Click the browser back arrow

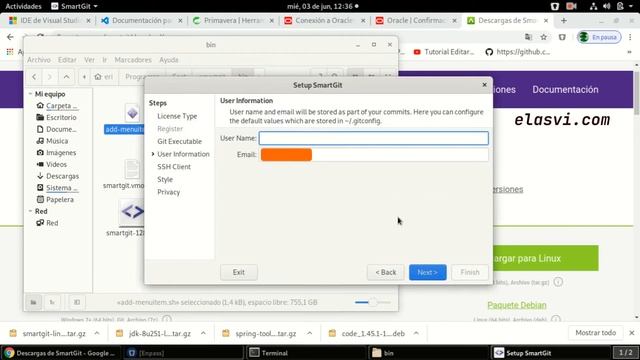(x=10, y=37)
